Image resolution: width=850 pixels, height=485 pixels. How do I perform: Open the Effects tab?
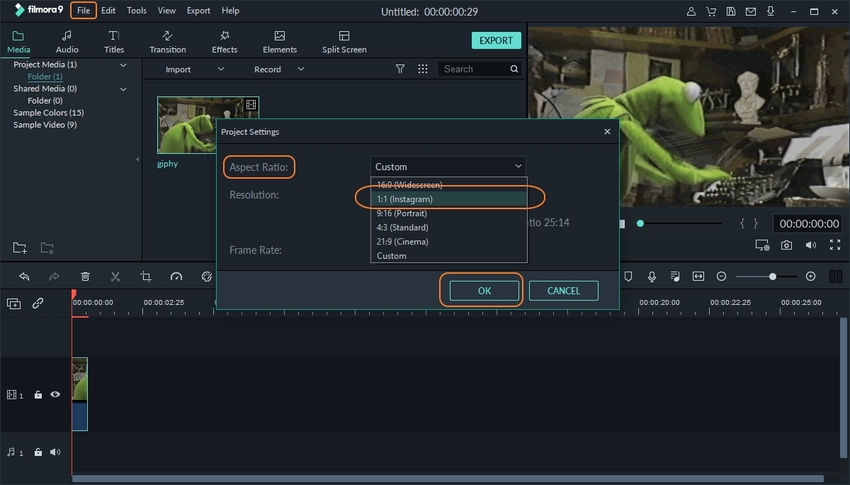pos(224,42)
